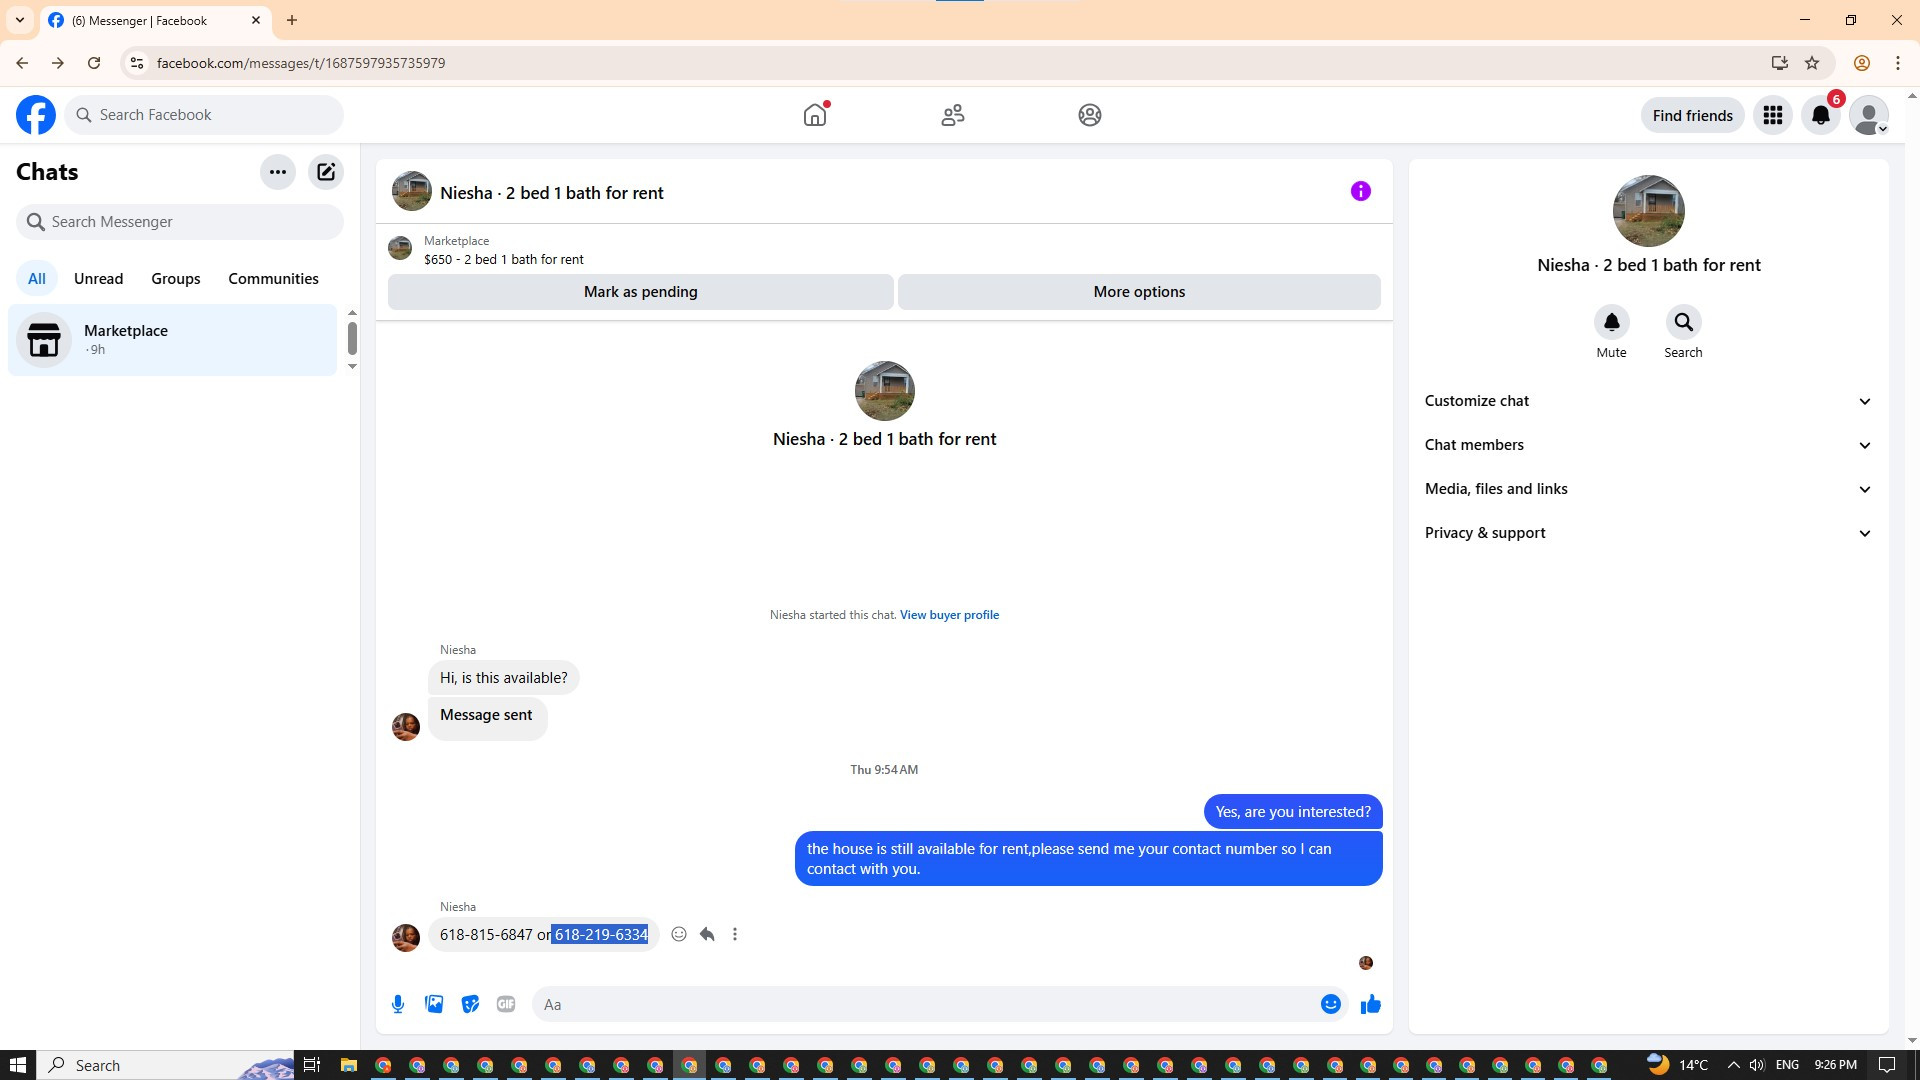1920x1080 pixels.
Task: Start a new message with compose icon
Action: coord(326,172)
